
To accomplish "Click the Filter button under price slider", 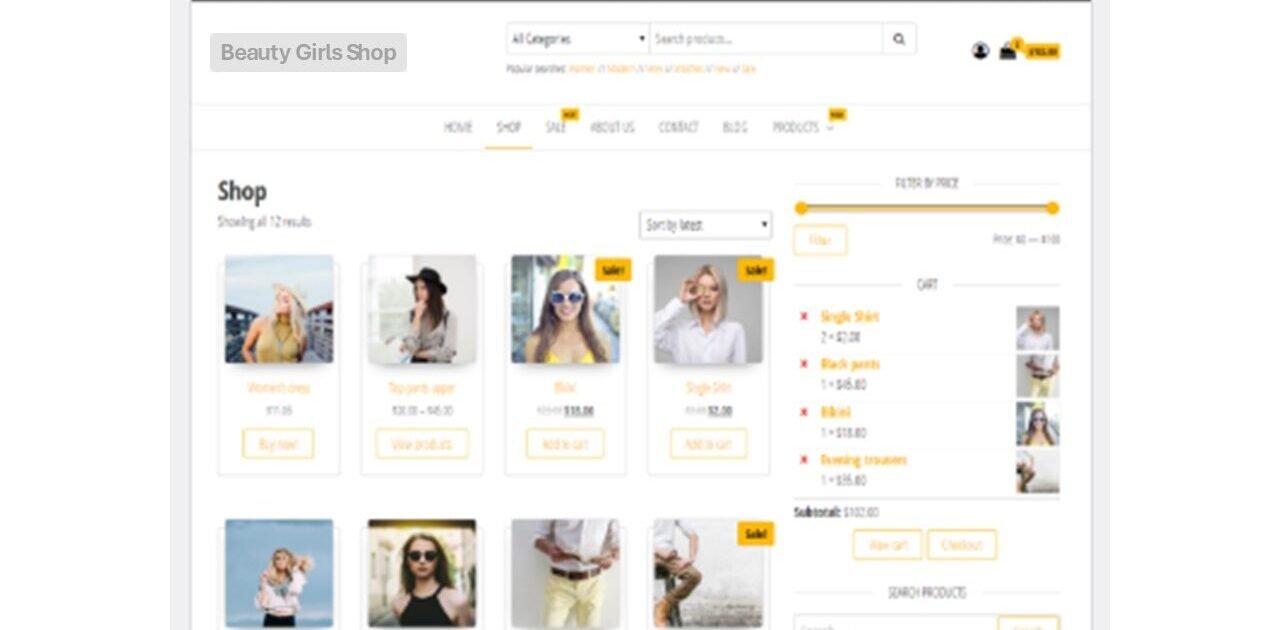I will (x=820, y=240).
